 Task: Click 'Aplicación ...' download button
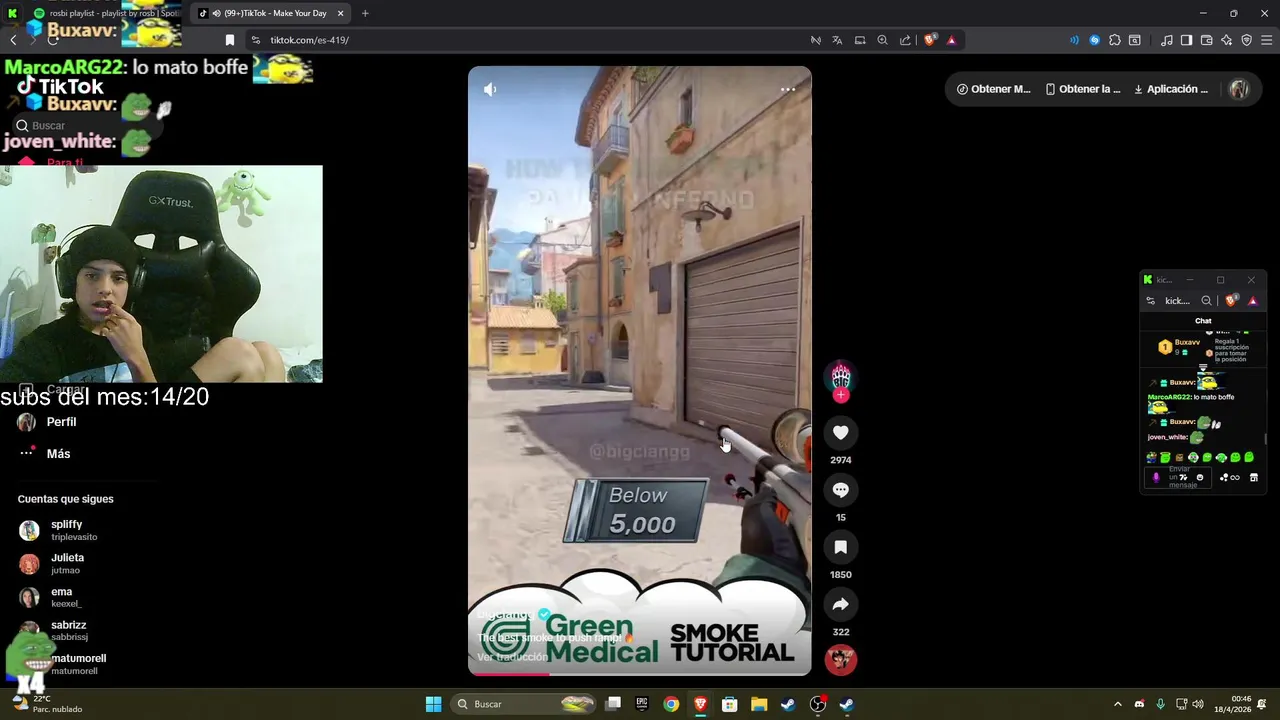click(x=1171, y=89)
